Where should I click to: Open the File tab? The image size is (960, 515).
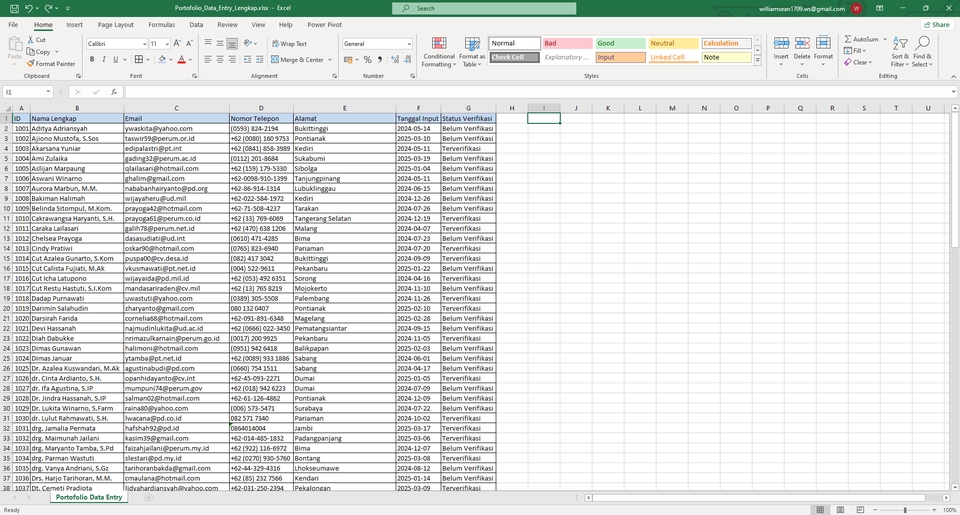13,24
